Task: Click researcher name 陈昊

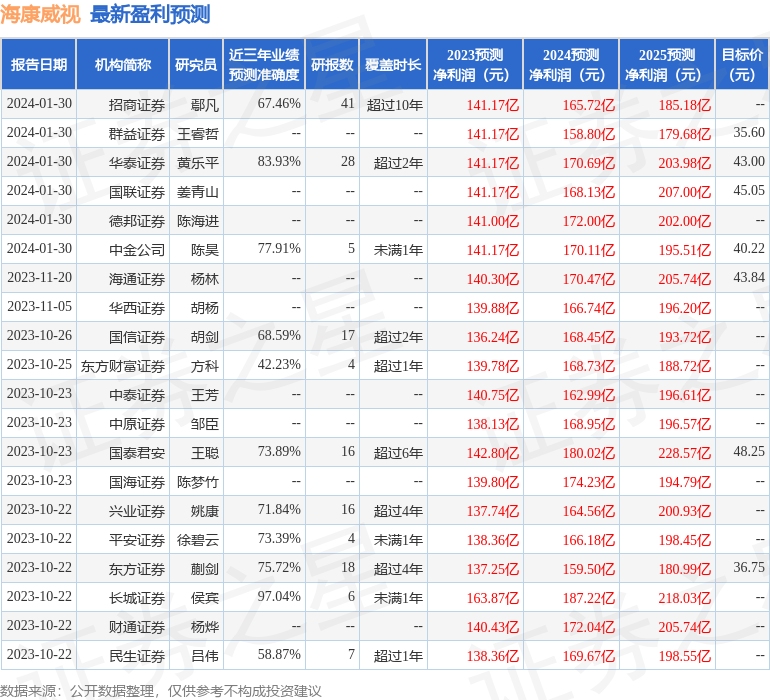Action: (205, 250)
